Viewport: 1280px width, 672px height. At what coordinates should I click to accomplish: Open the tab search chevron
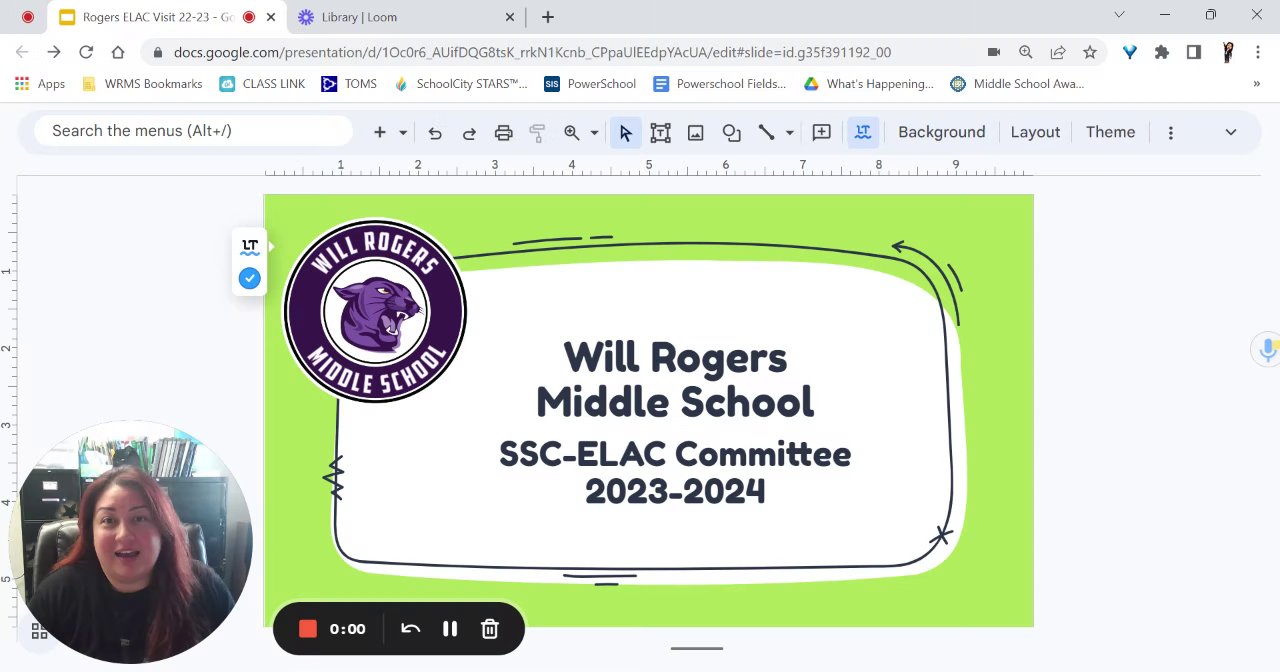(x=1119, y=14)
